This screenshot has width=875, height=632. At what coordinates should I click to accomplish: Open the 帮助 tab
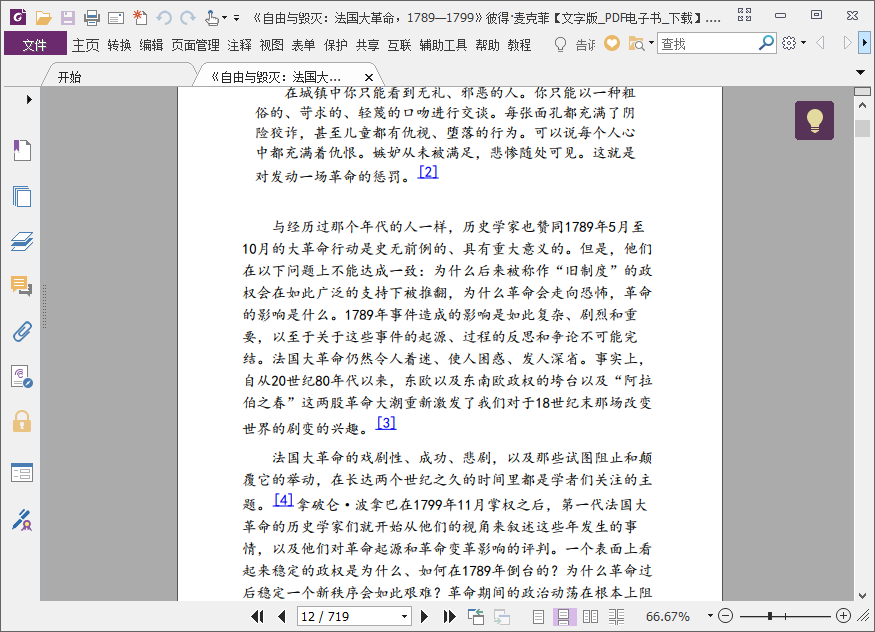click(x=487, y=45)
